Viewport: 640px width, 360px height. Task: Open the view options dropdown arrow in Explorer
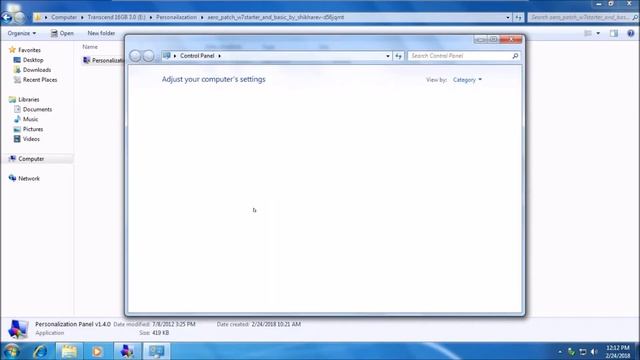[598, 33]
